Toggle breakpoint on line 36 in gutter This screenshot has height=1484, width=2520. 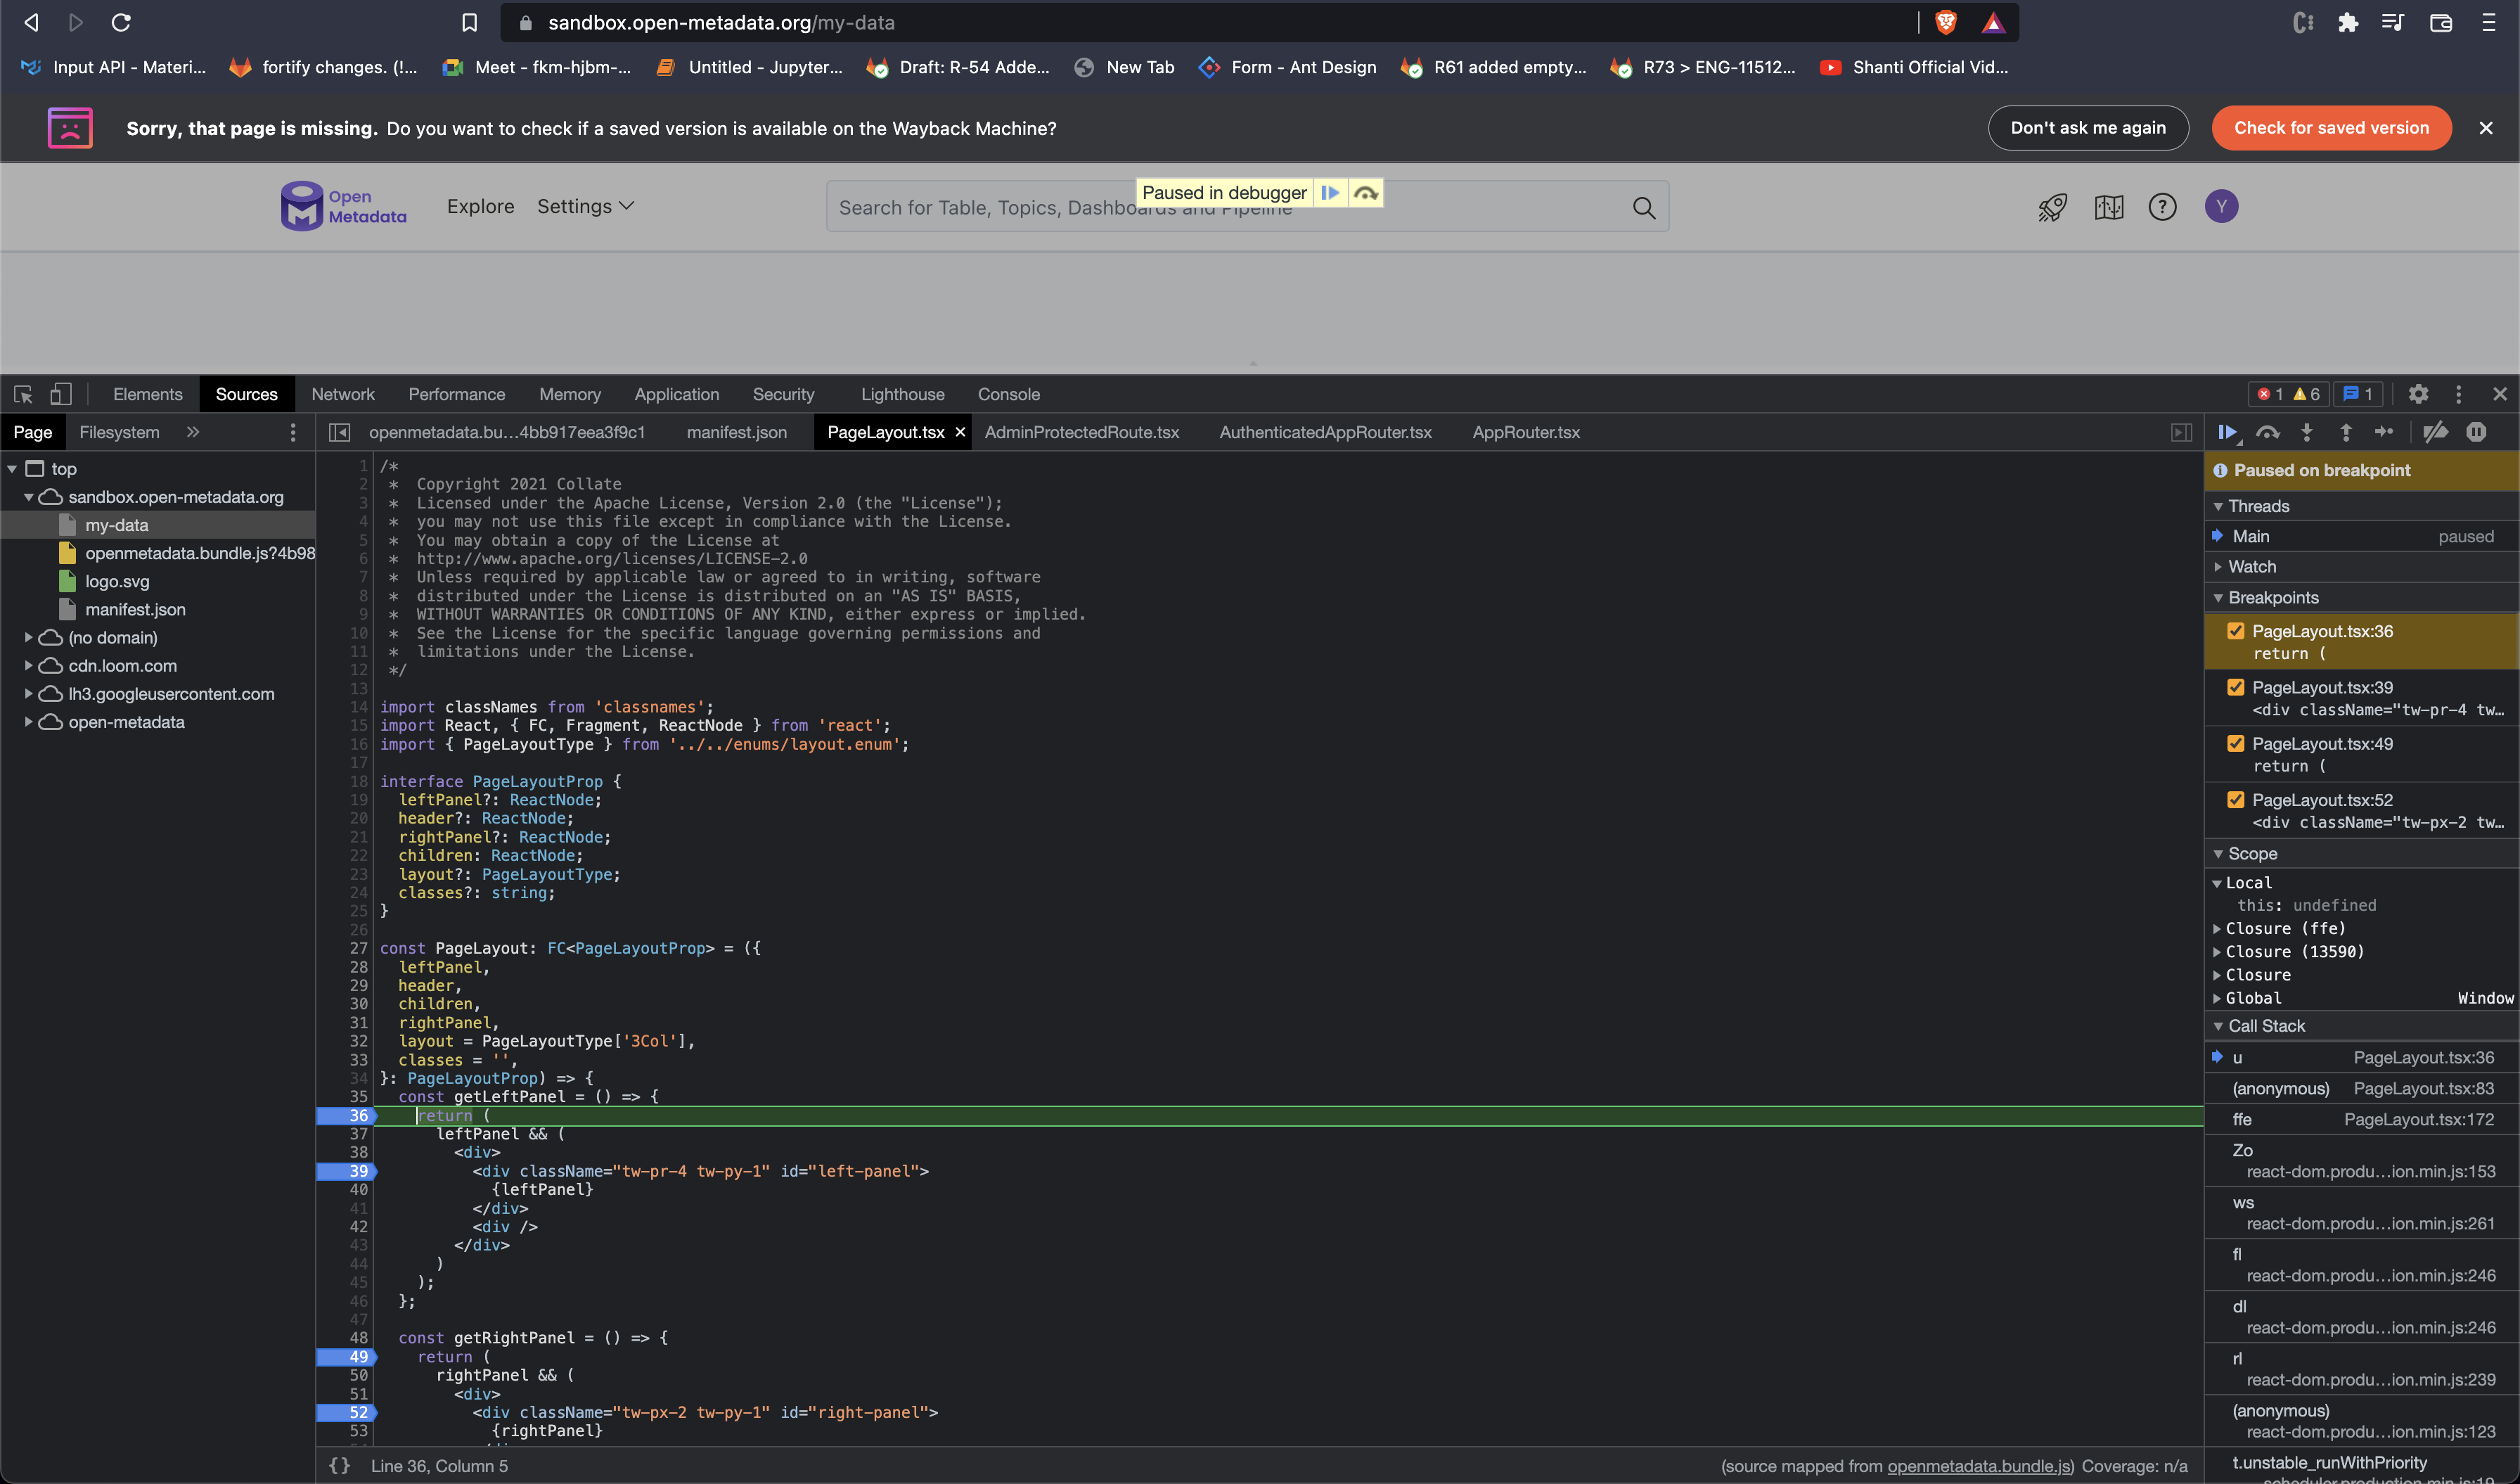point(347,1115)
